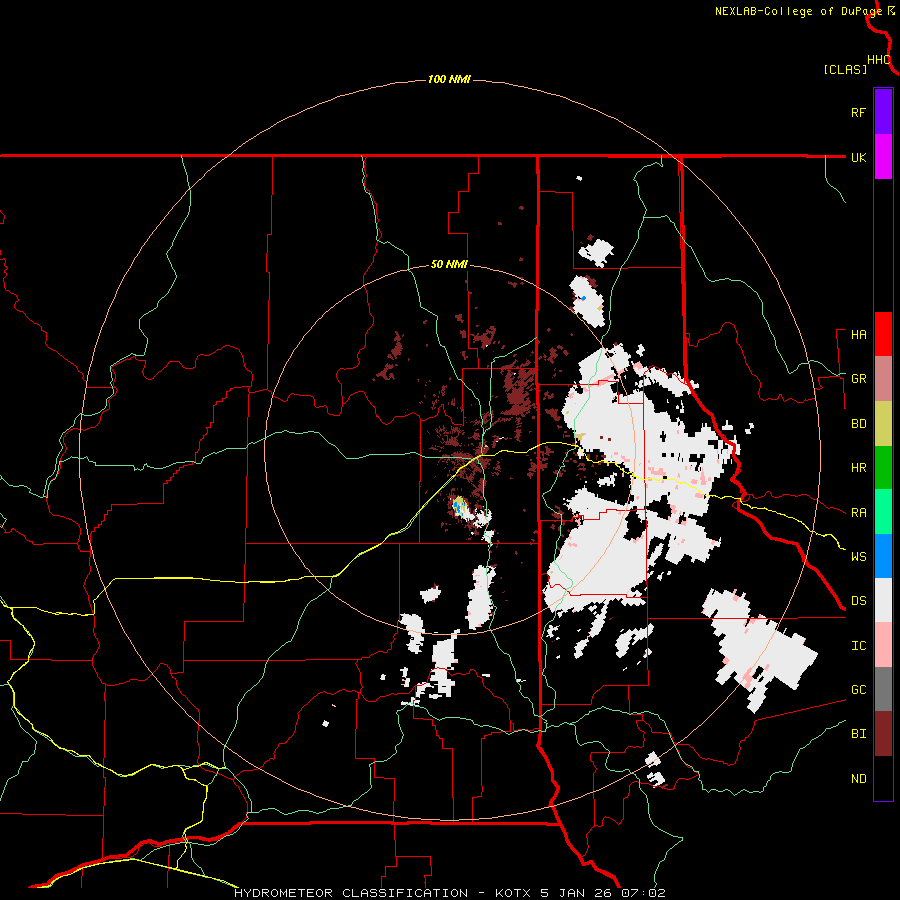Click the HR legend label
The width and height of the screenshot is (900, 900).
point(859,468)
